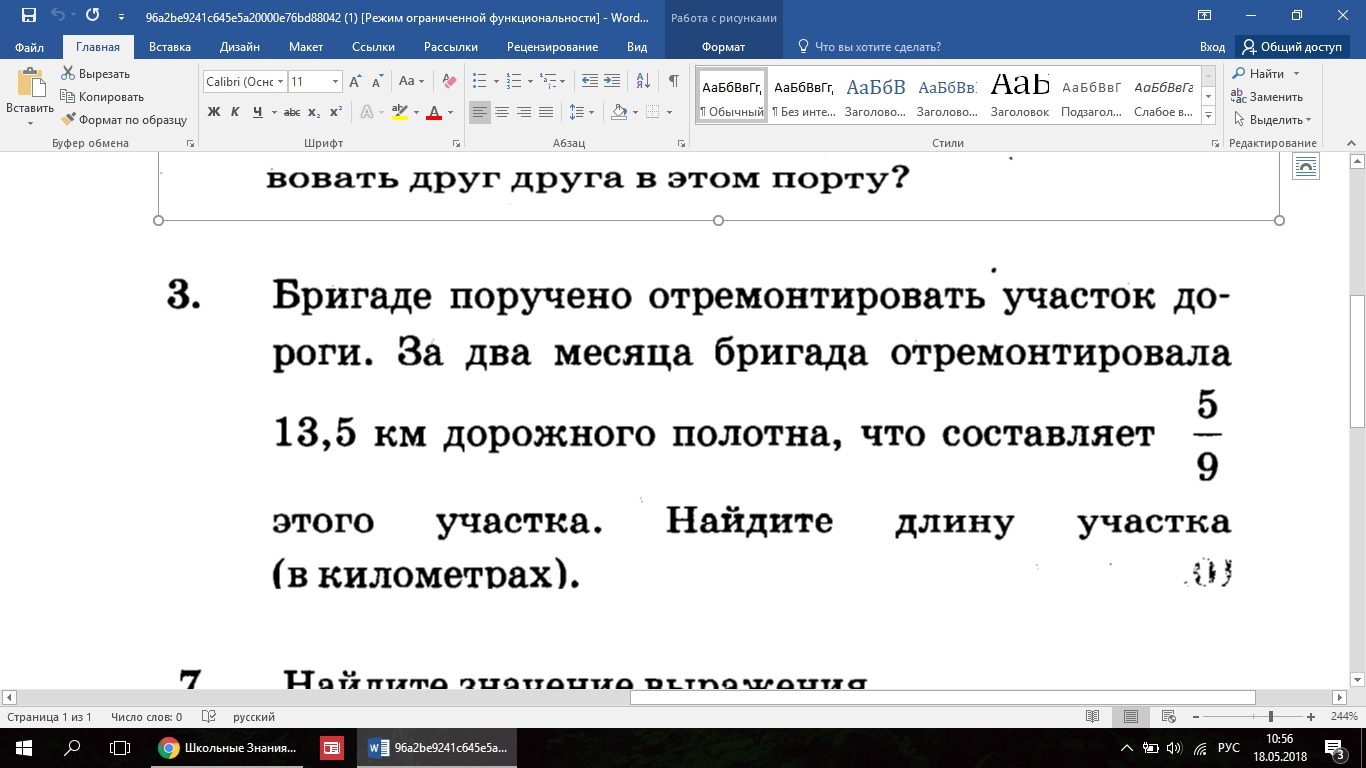
Task: Open the Рецензирование tab
Action: tap(552, 47)
